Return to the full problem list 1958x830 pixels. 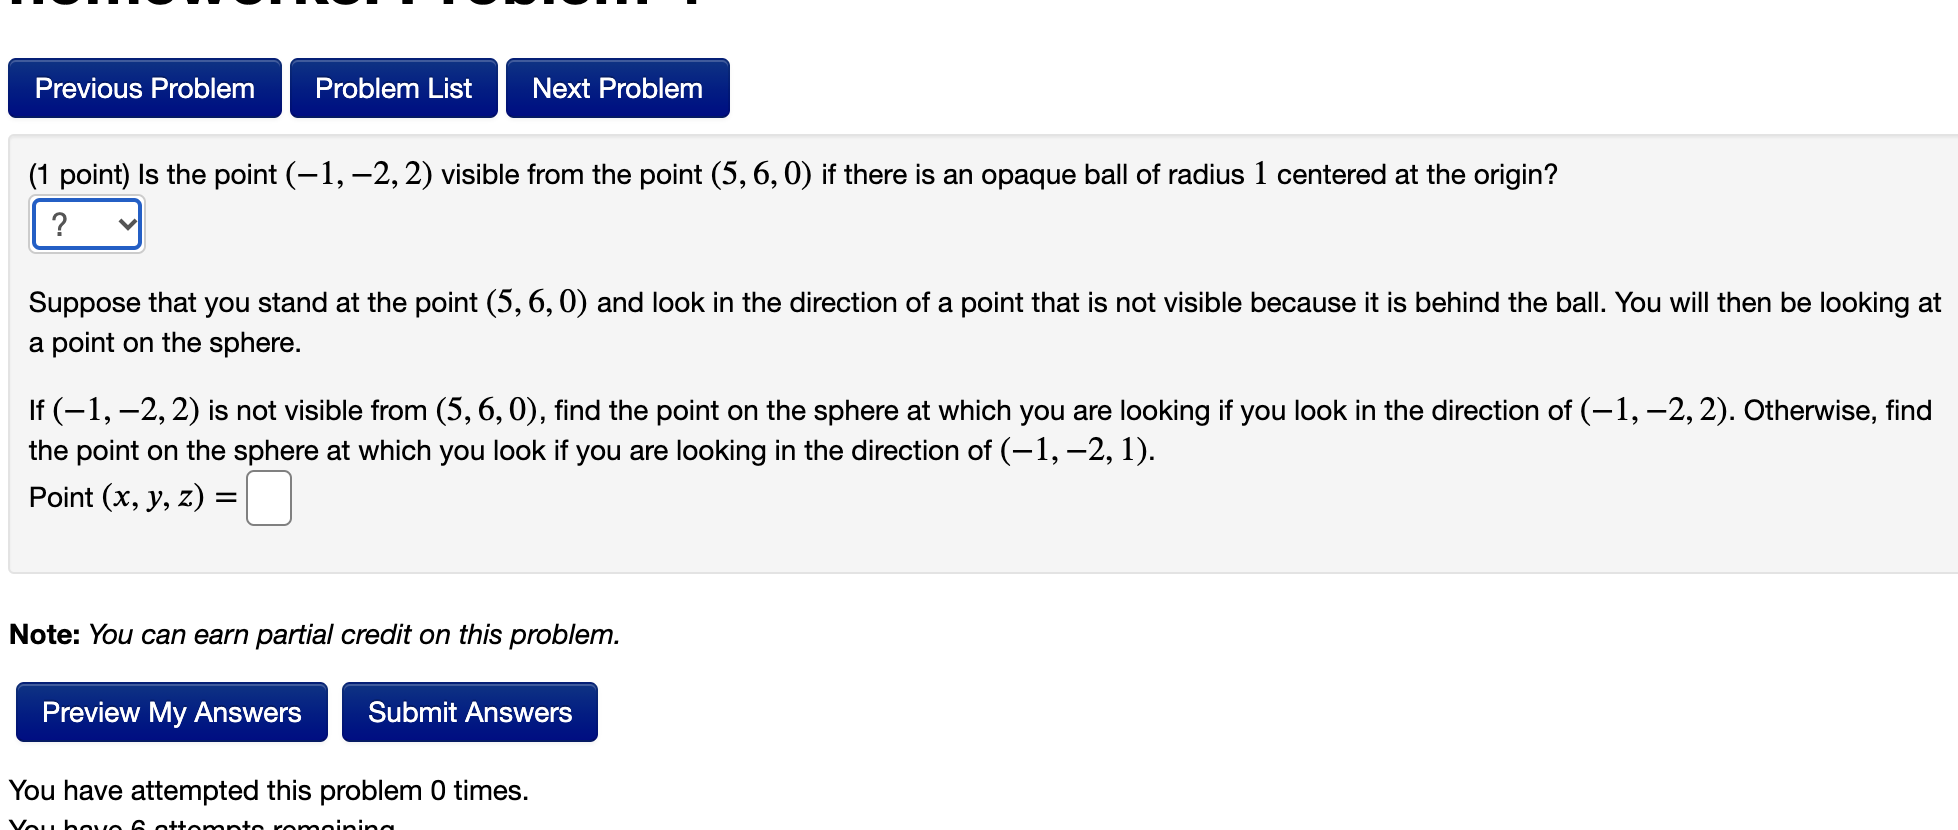pyautogui.click(x=393, y=88)
